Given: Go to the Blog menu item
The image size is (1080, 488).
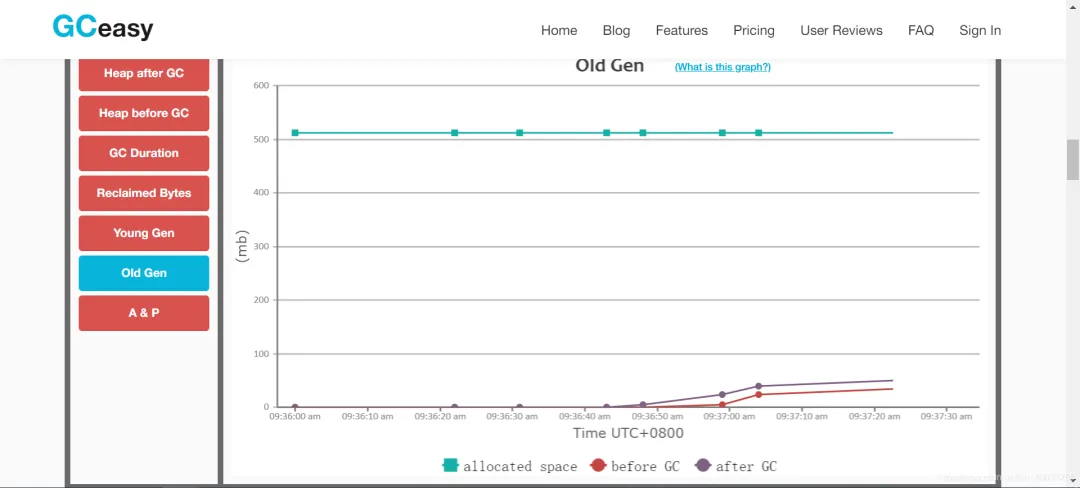Looking at the screenshot, I should [x=616, y=30].
